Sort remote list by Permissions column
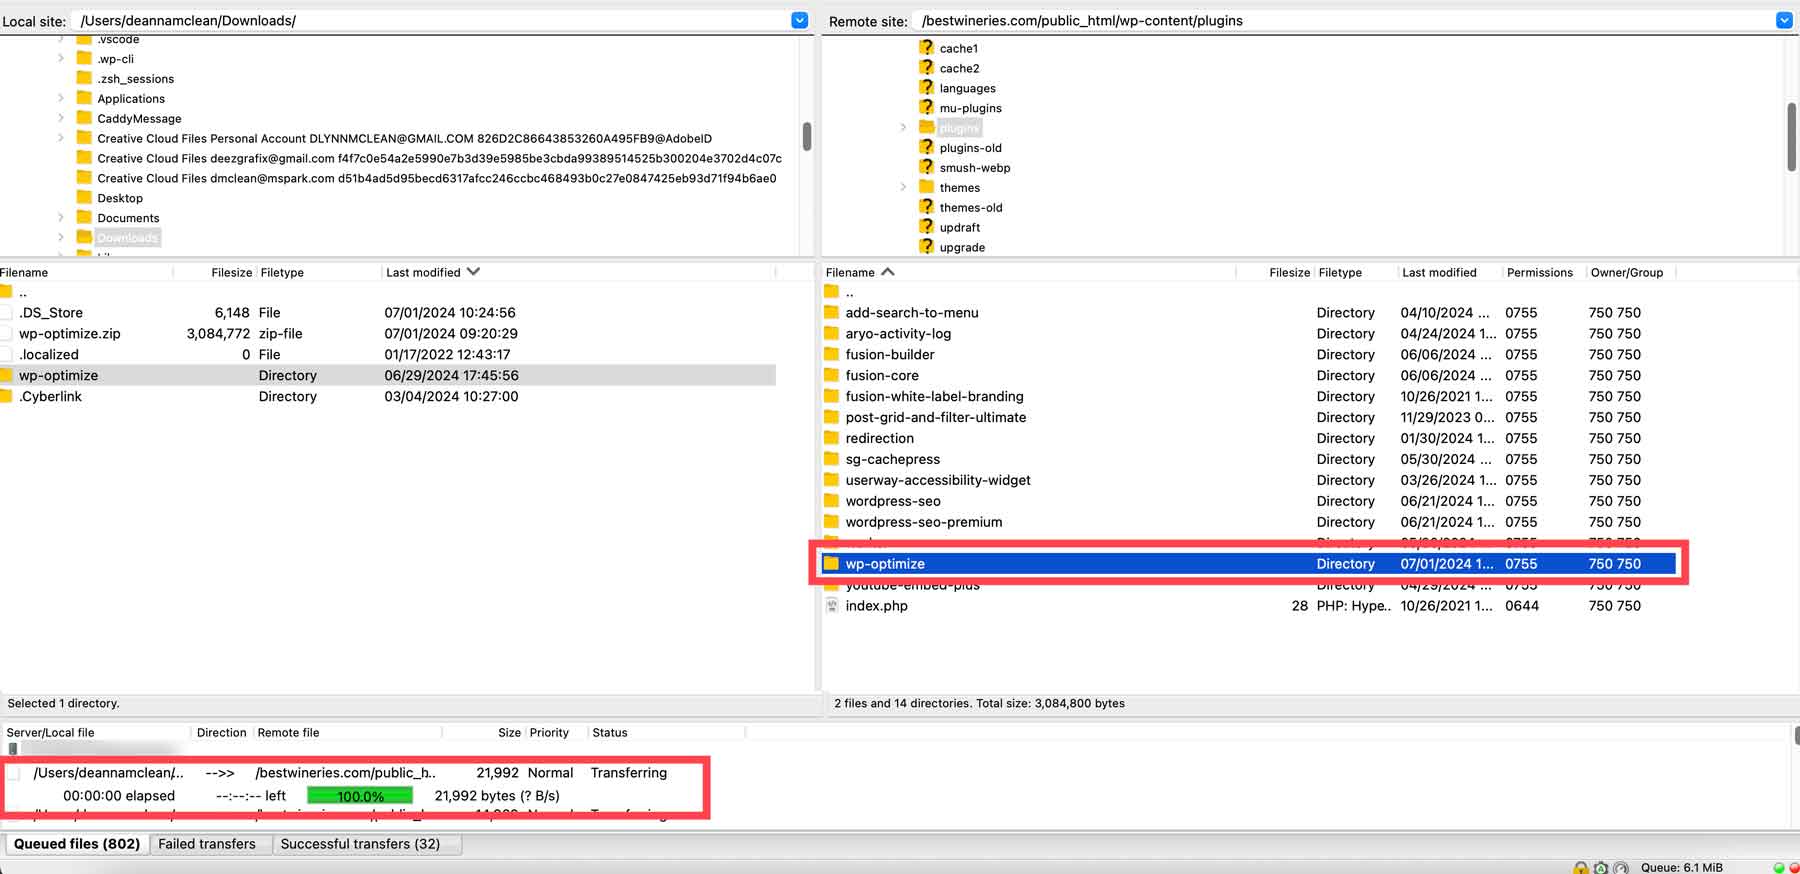The image size is (1800, 874). 1540,272
